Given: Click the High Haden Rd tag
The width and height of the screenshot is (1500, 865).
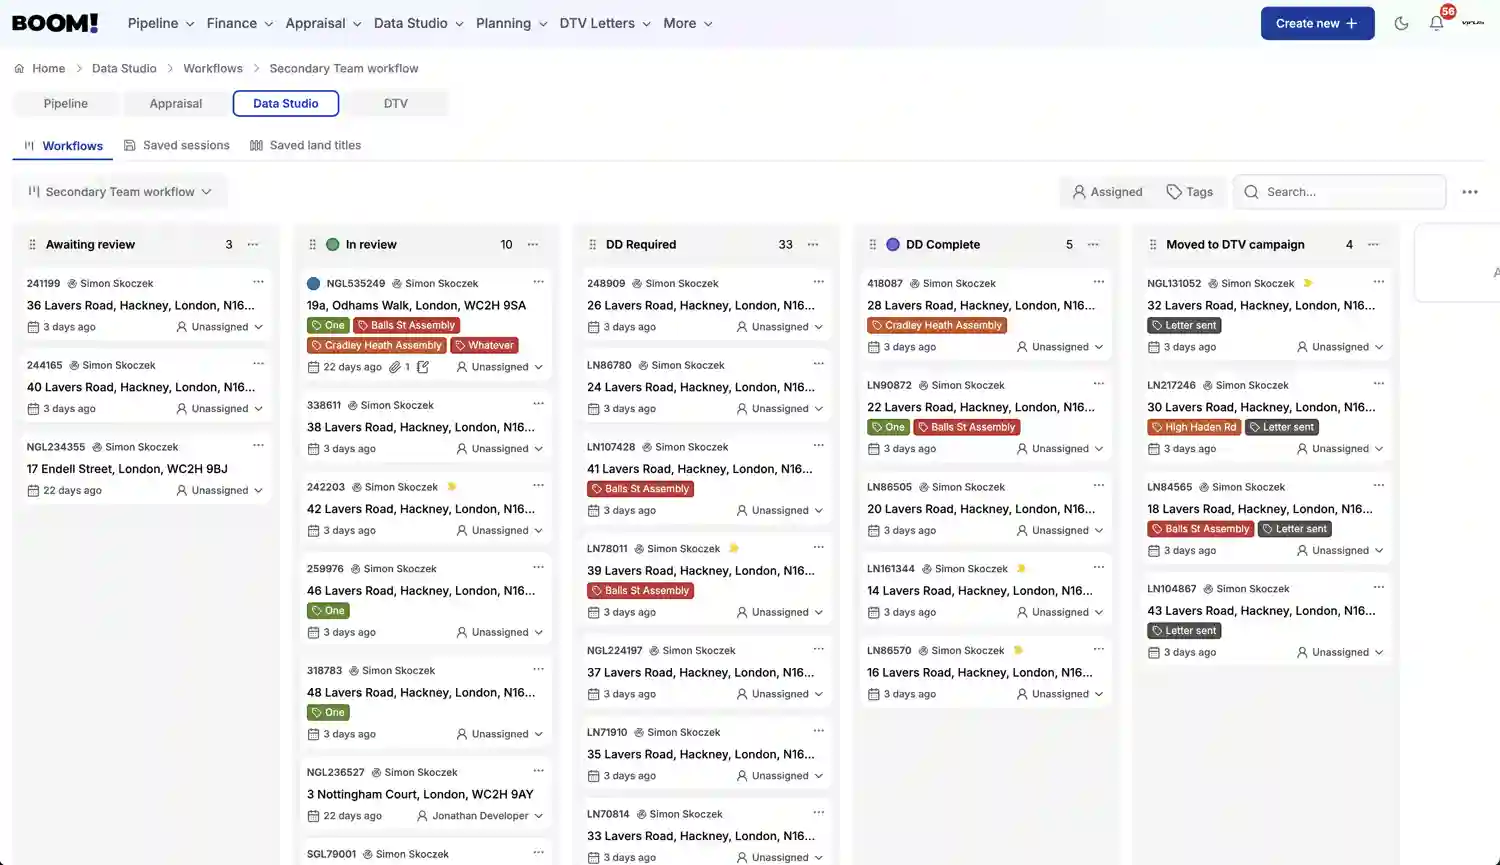Looking at the screenshot, I should pyautogui.click(x=1194, y=427).
